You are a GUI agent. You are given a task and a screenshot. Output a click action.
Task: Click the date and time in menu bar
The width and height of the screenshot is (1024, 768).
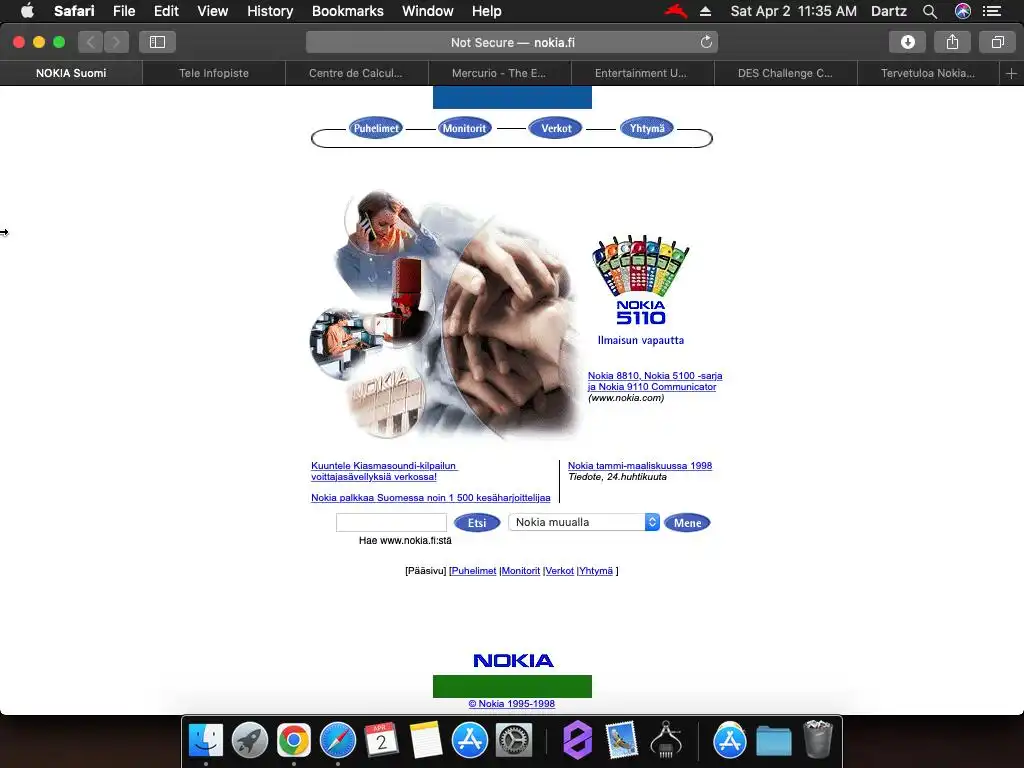(793, 11)
